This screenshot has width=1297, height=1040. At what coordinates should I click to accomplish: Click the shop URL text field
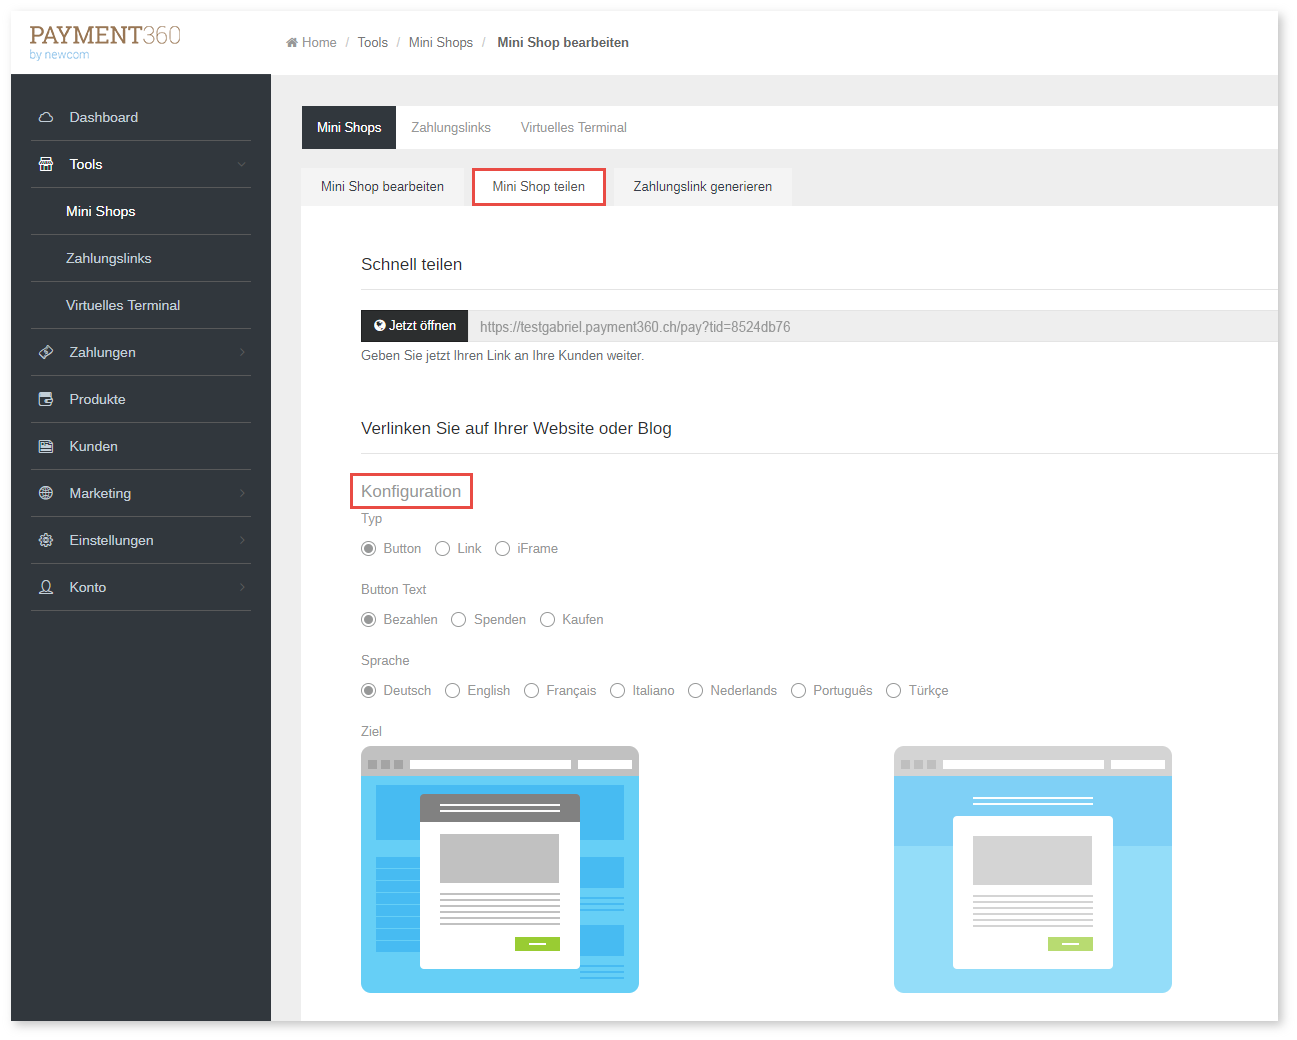coord(870,327)
